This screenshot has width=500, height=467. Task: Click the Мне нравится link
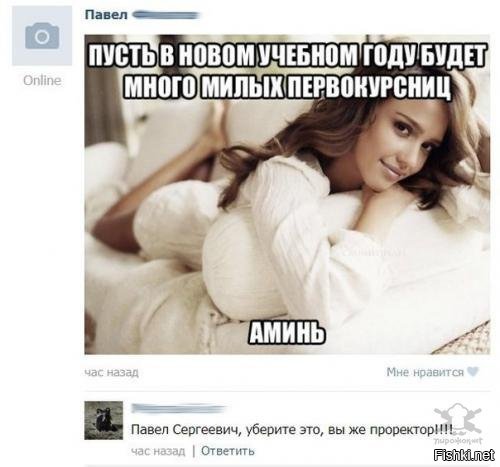[425, 372]
